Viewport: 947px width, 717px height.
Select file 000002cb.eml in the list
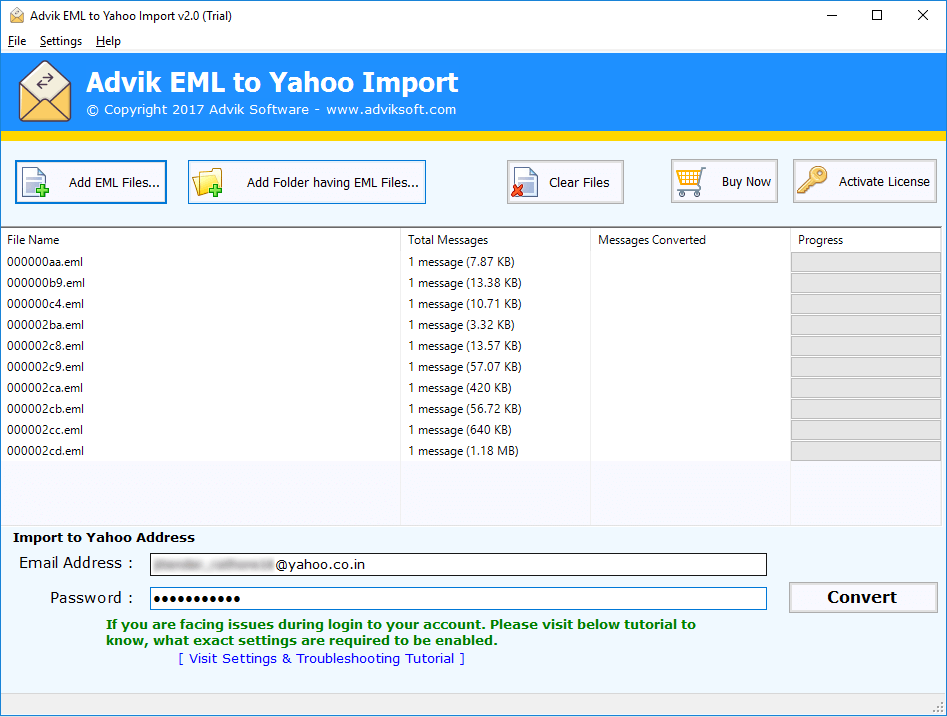pyautogui.click(x=45, y=409)
